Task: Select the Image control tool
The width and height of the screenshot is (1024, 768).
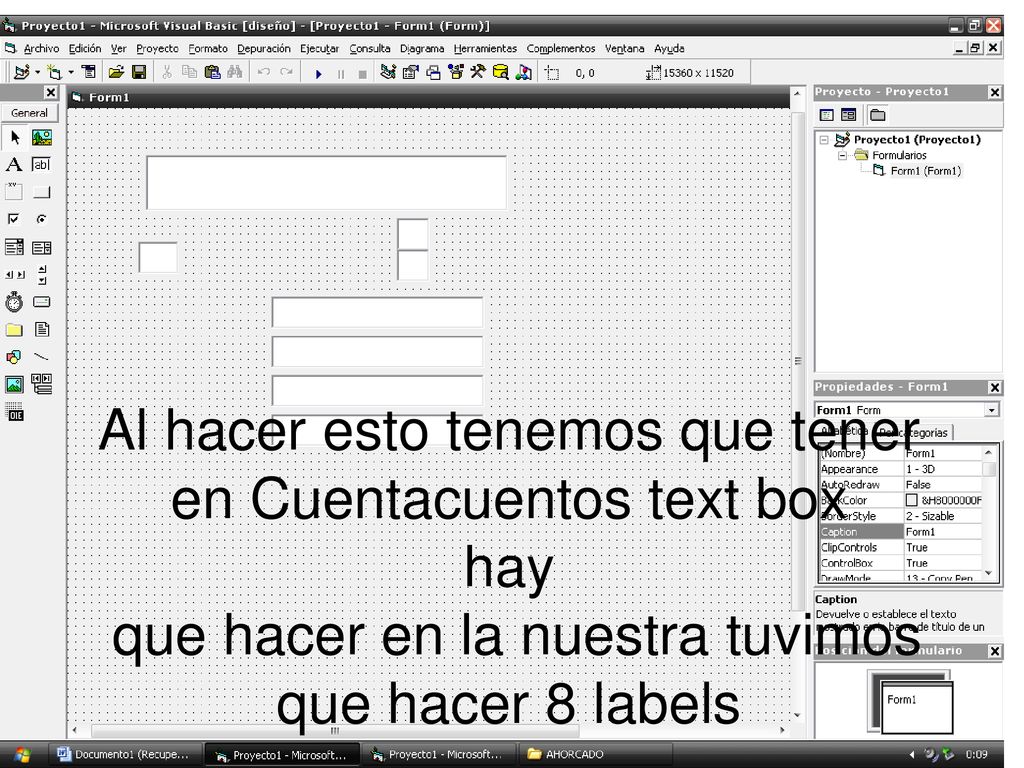Action: tap(14, 384)
